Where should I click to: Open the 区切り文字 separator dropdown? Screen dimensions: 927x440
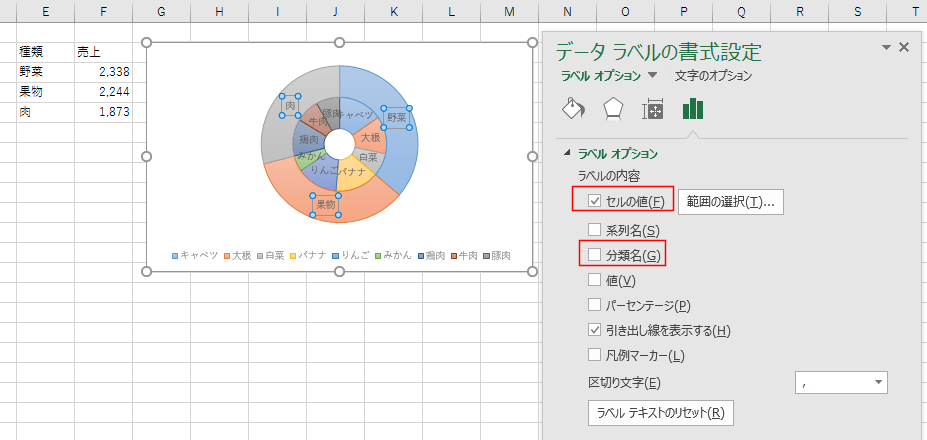point(878,383)
